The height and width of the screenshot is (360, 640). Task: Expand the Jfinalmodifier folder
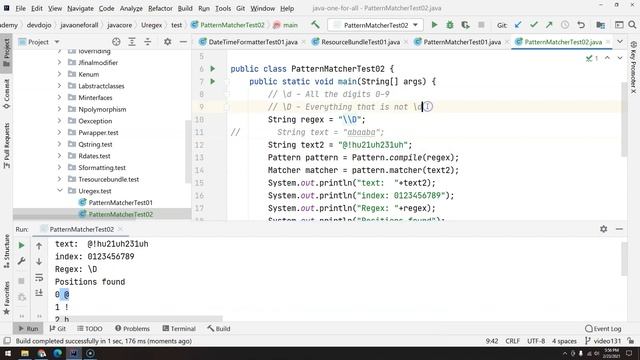pyautogui.click(x=60, y=62)
